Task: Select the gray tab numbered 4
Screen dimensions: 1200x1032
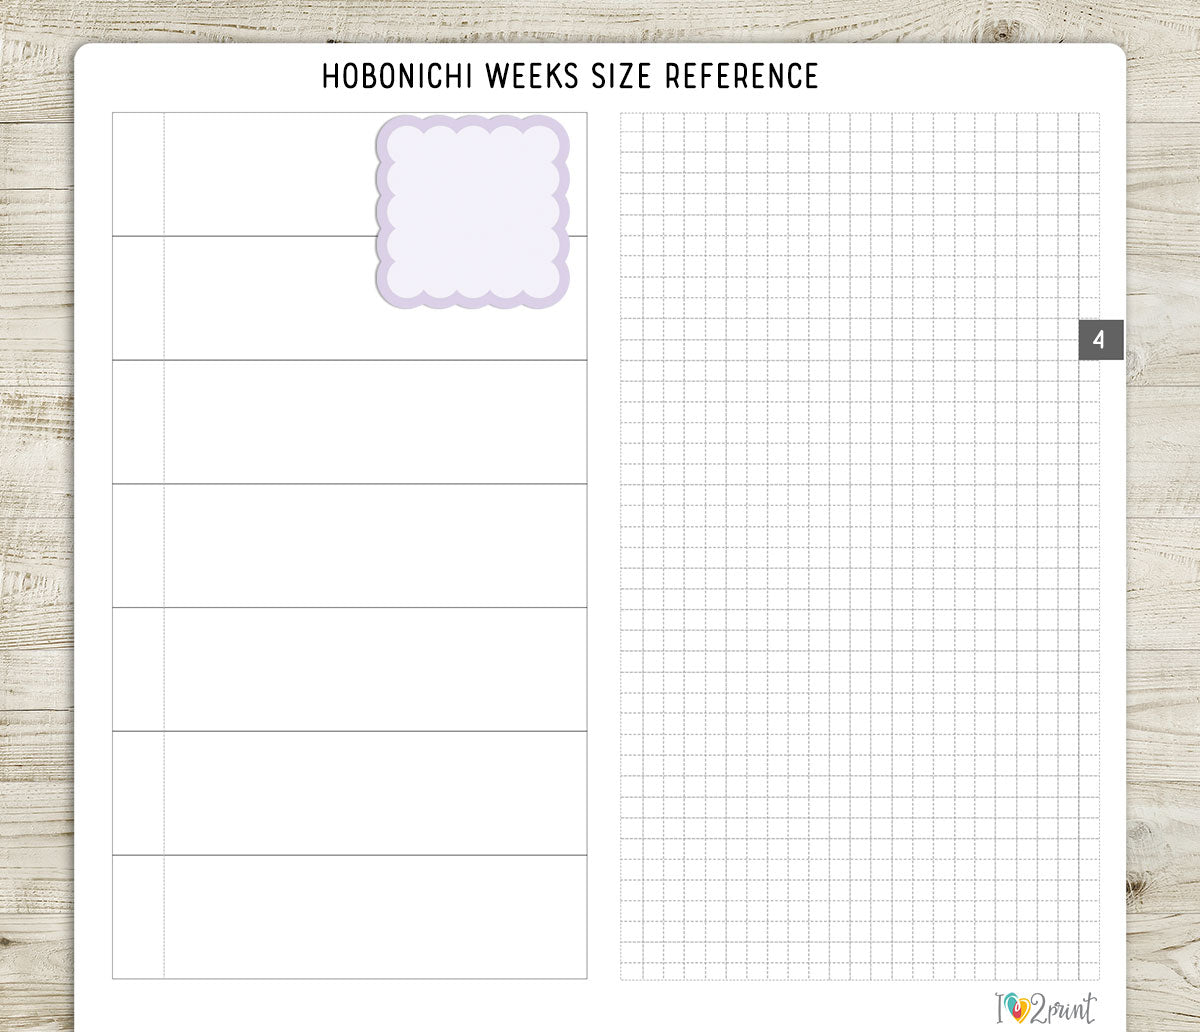Action: pyautogui.click(x=1101, y=340)
